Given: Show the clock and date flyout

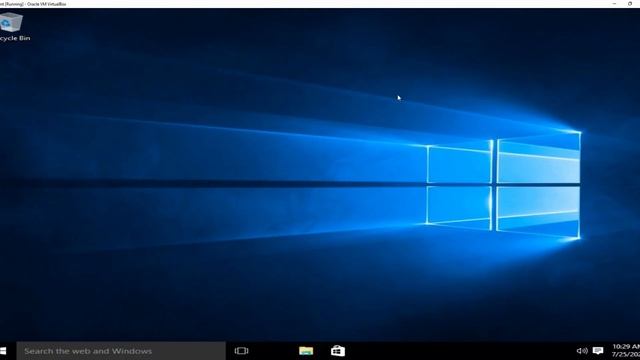Looking at the screenshot, I should pos(626,351).
